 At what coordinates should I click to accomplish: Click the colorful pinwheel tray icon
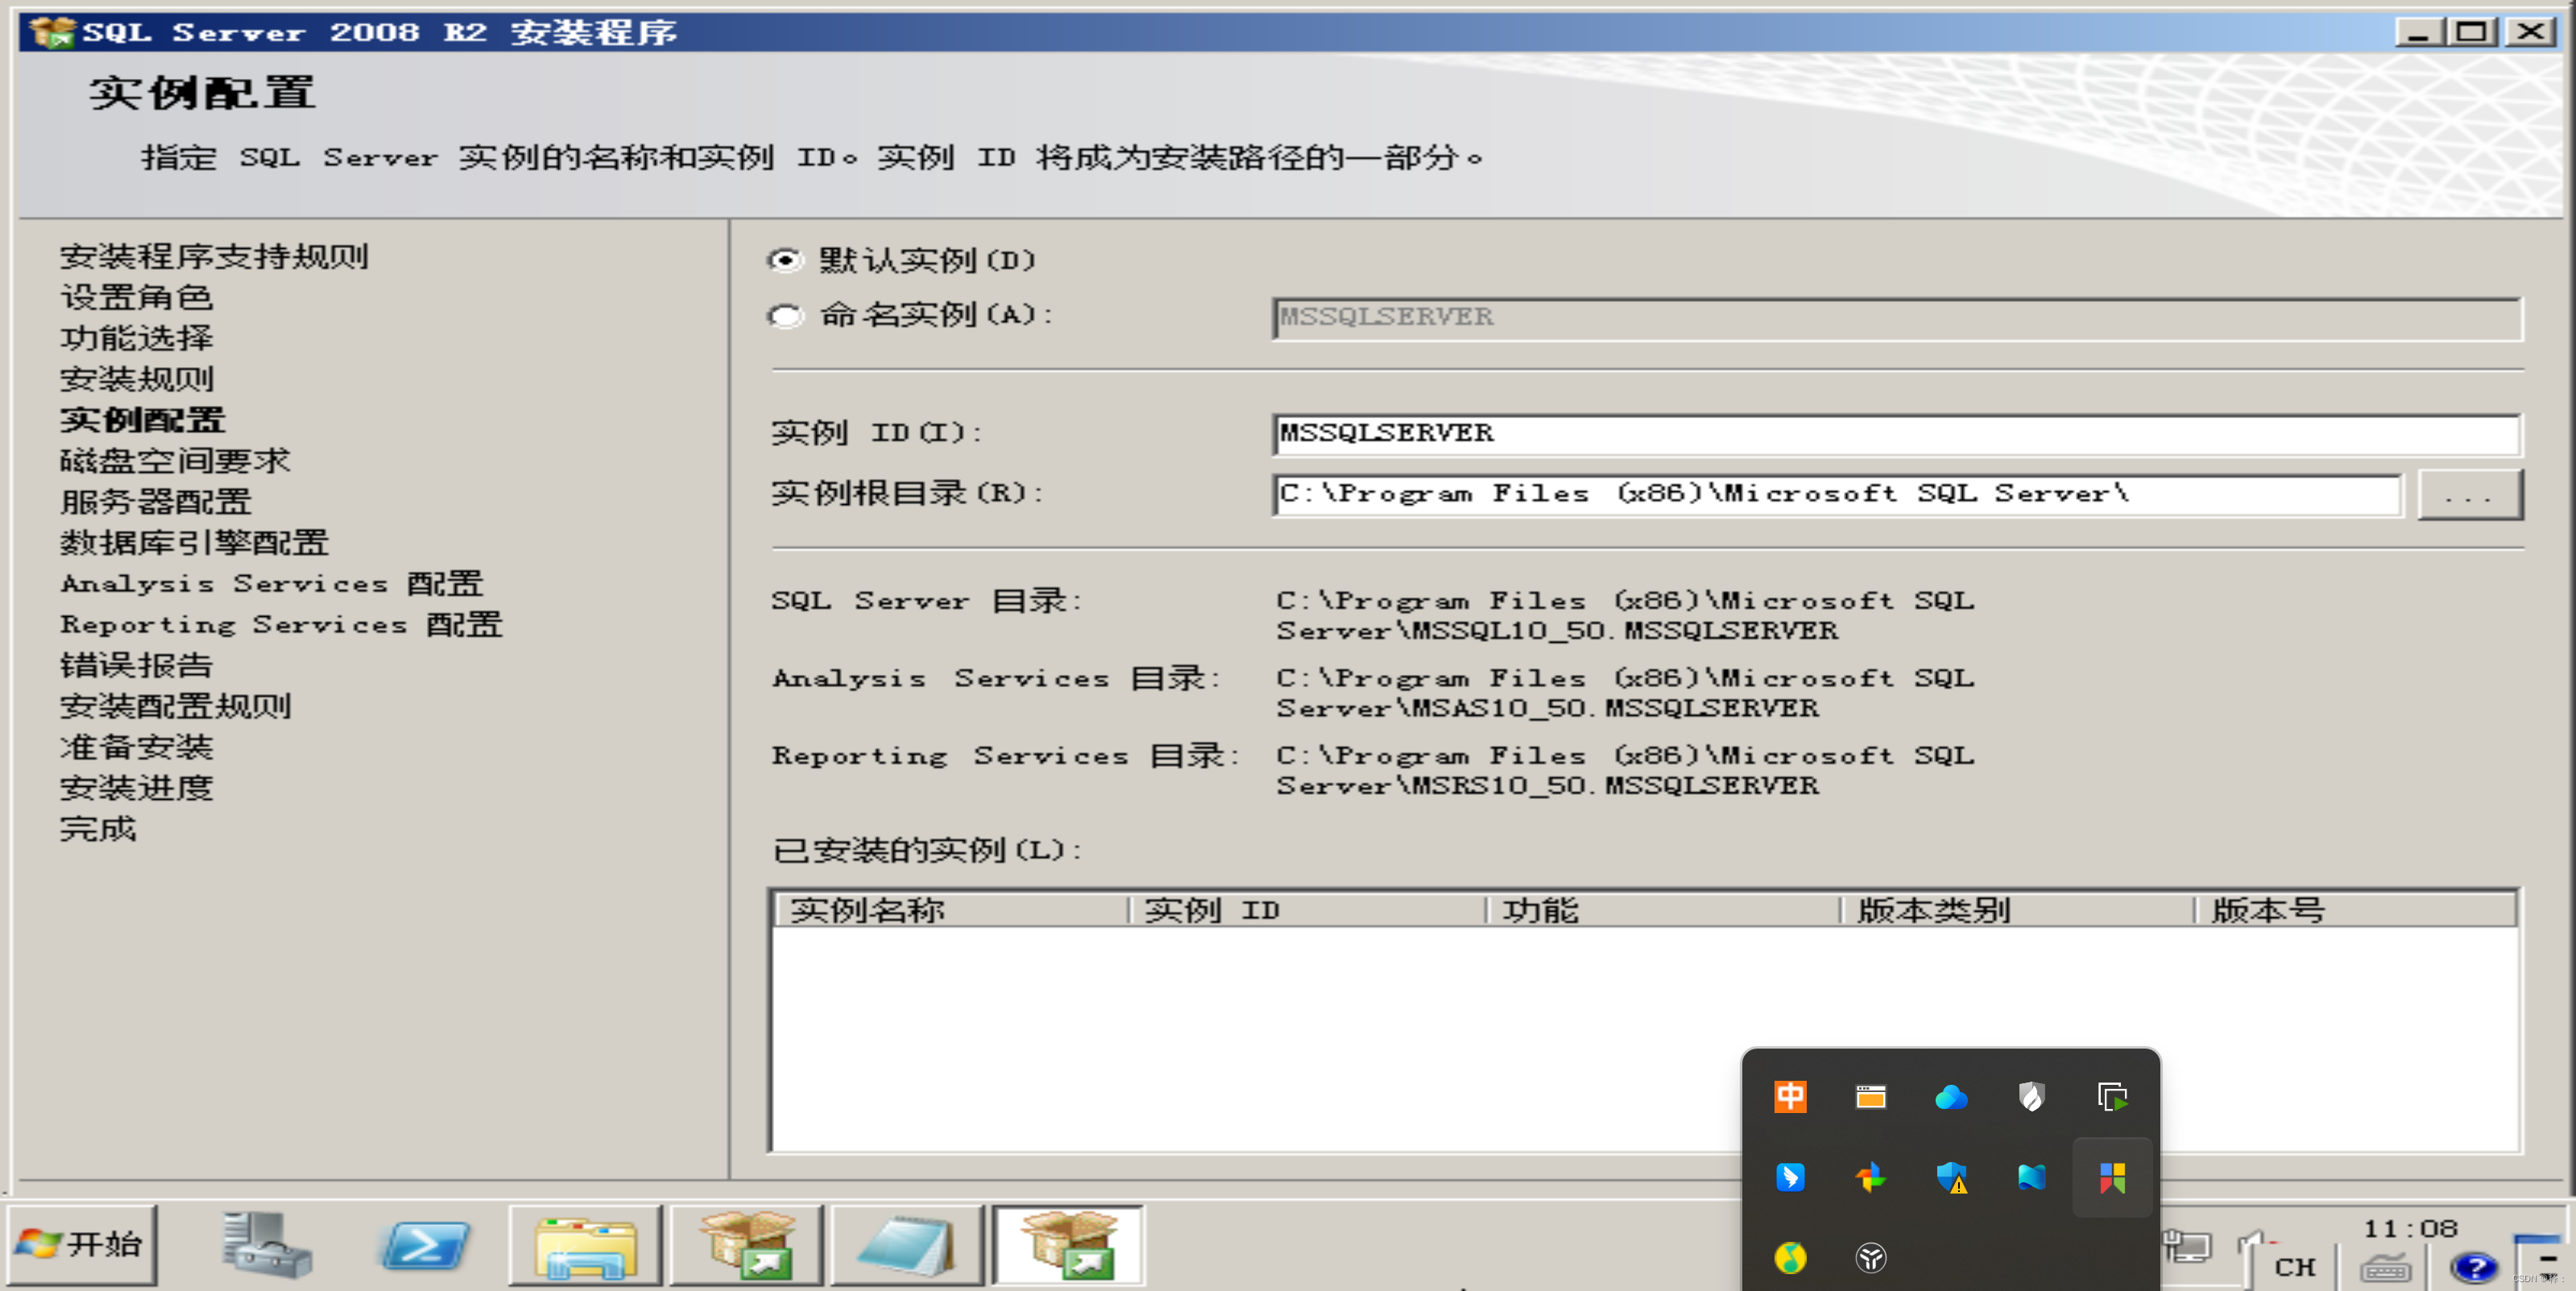1871,1177
